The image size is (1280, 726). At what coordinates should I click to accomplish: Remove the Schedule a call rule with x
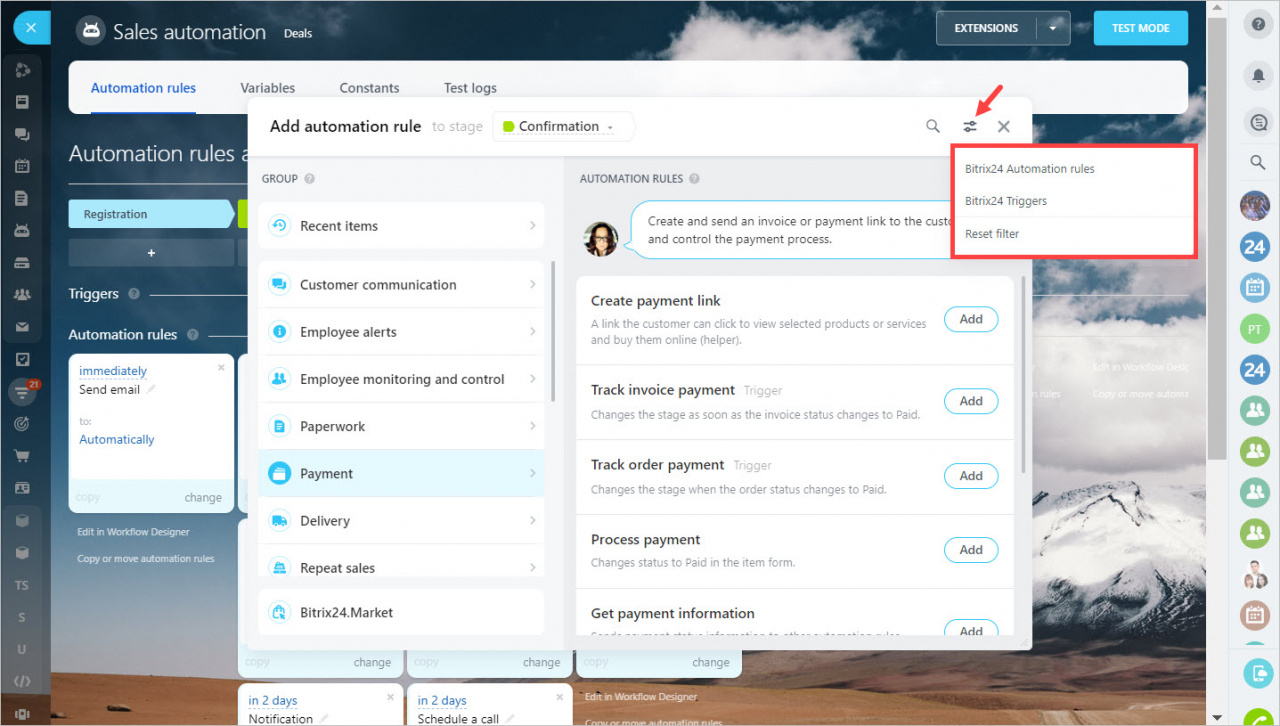tap(559, 697)
